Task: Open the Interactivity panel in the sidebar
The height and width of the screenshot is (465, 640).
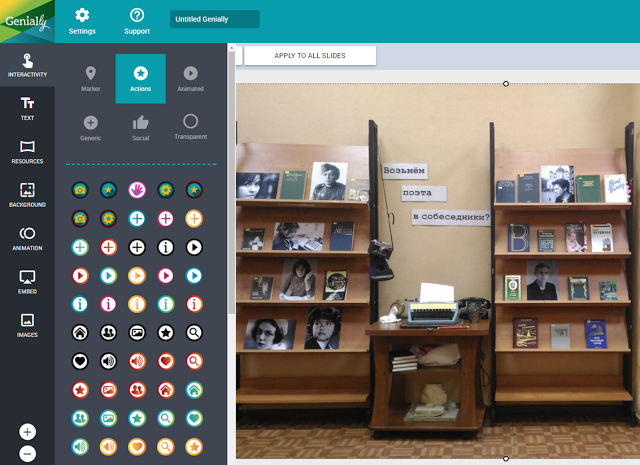Action: coord(27,65)
